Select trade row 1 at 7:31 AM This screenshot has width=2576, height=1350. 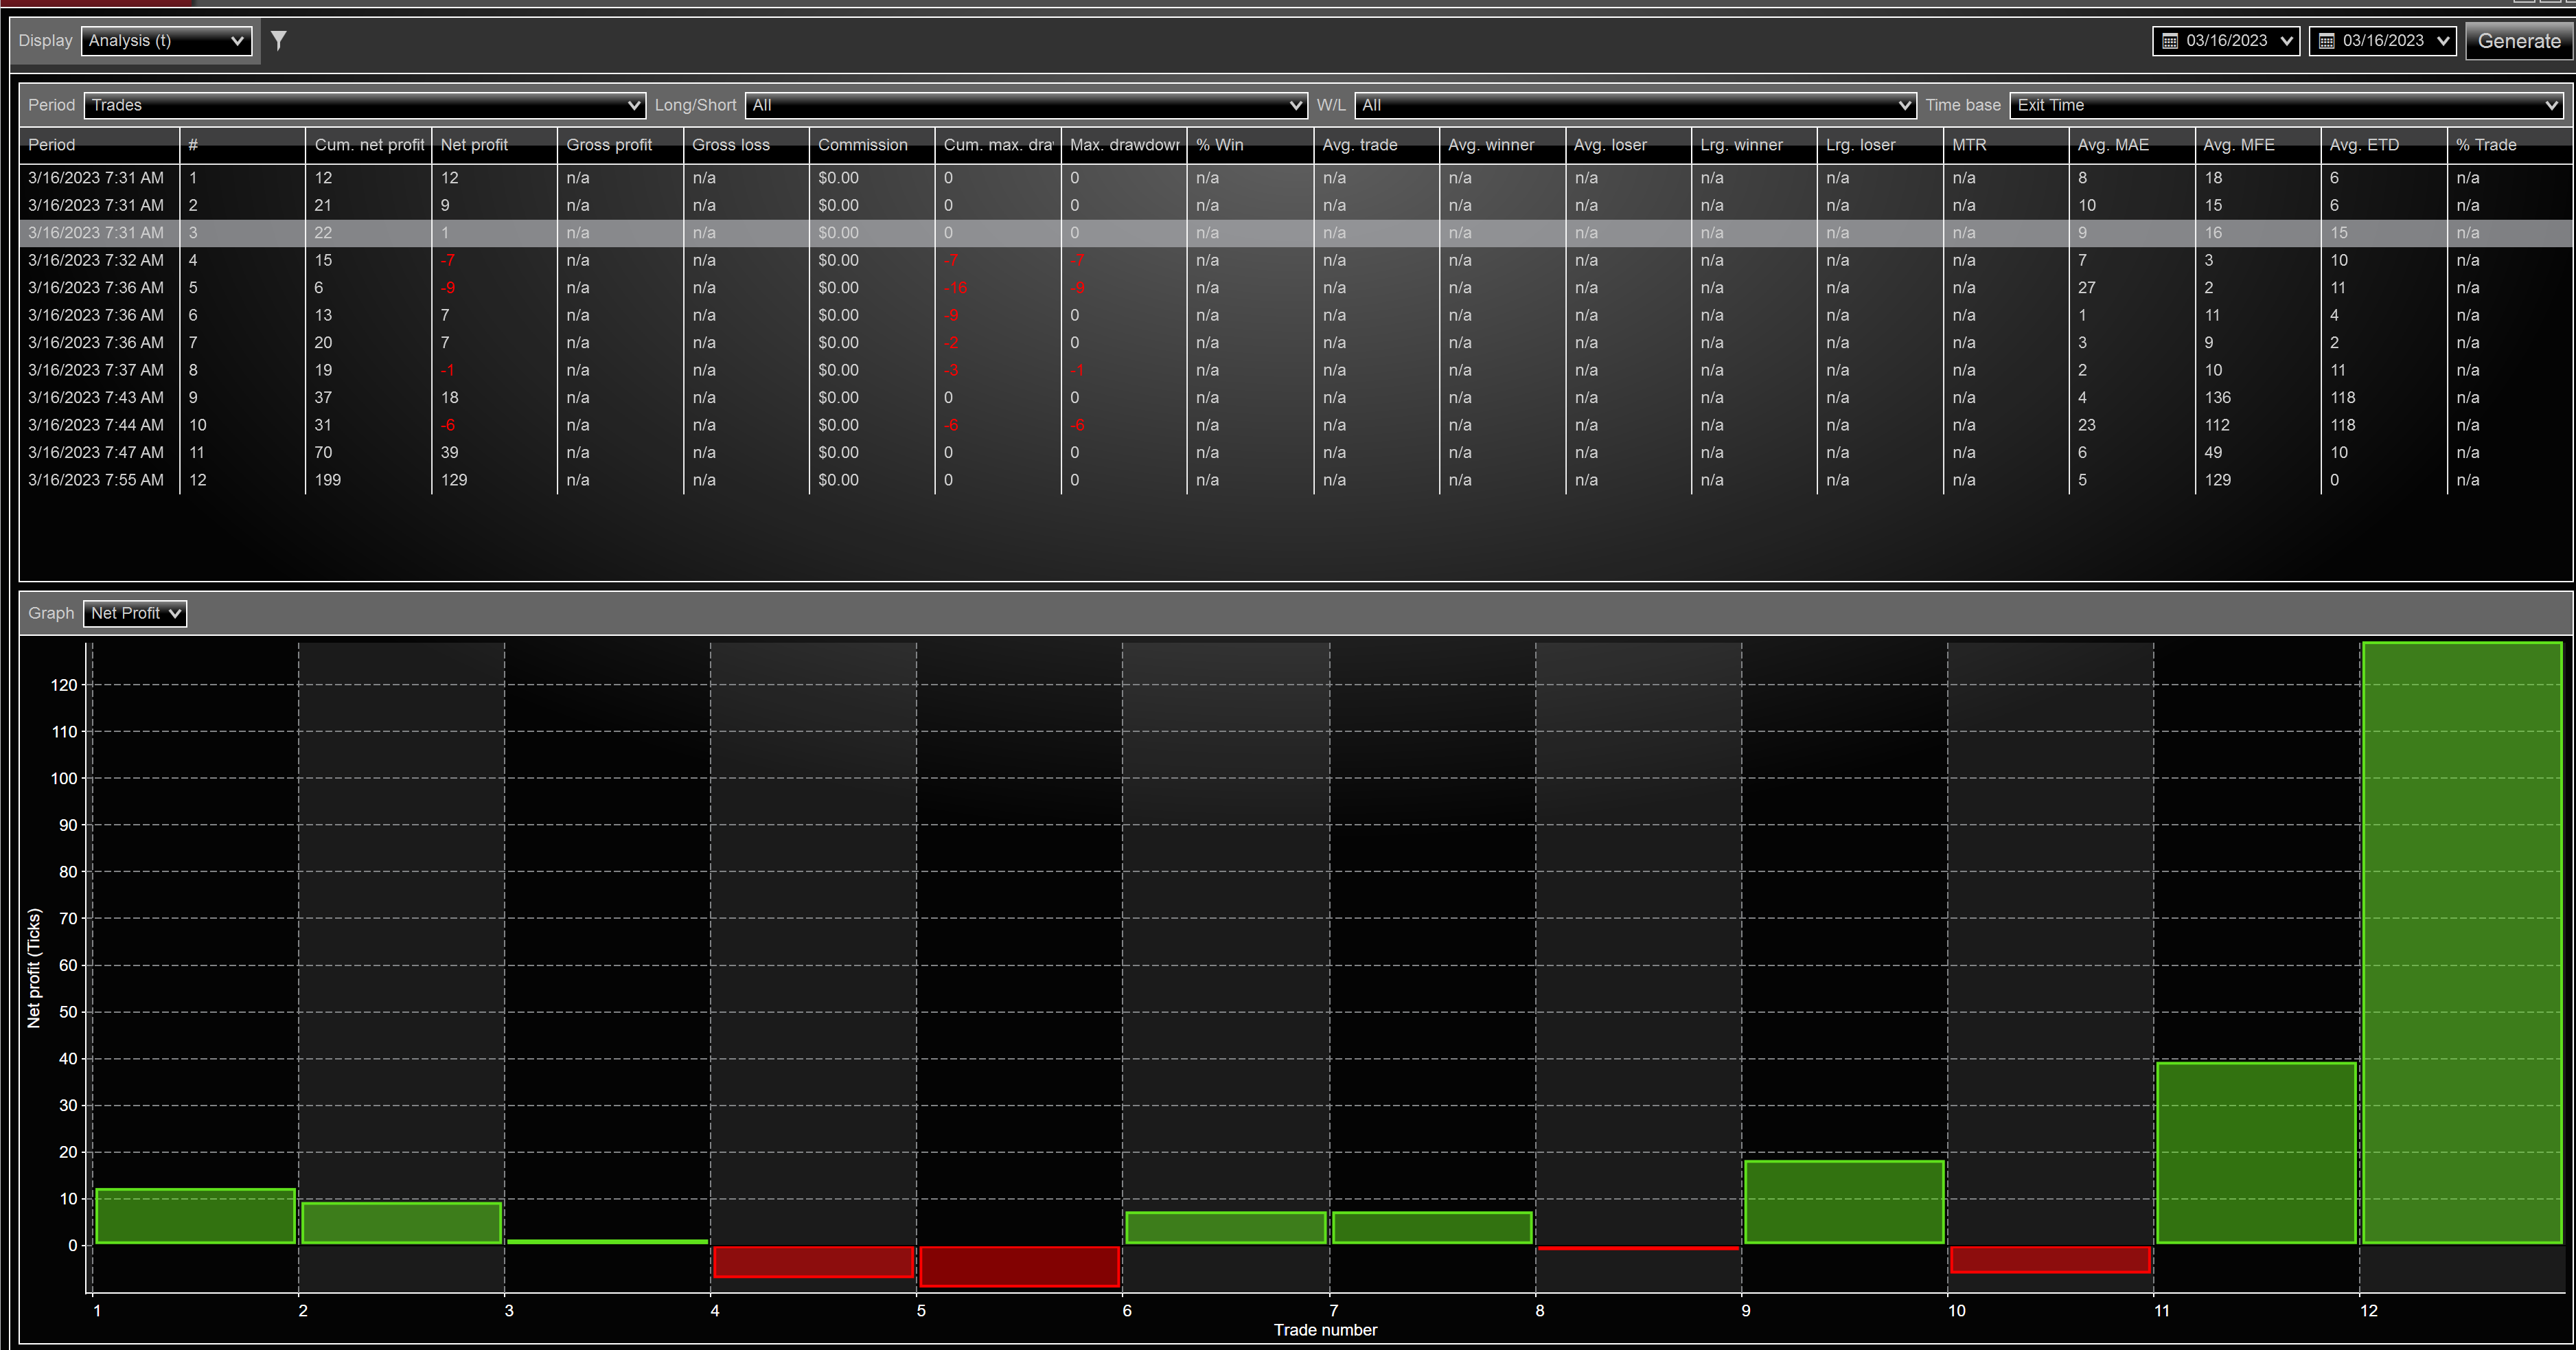point(1296,178)
